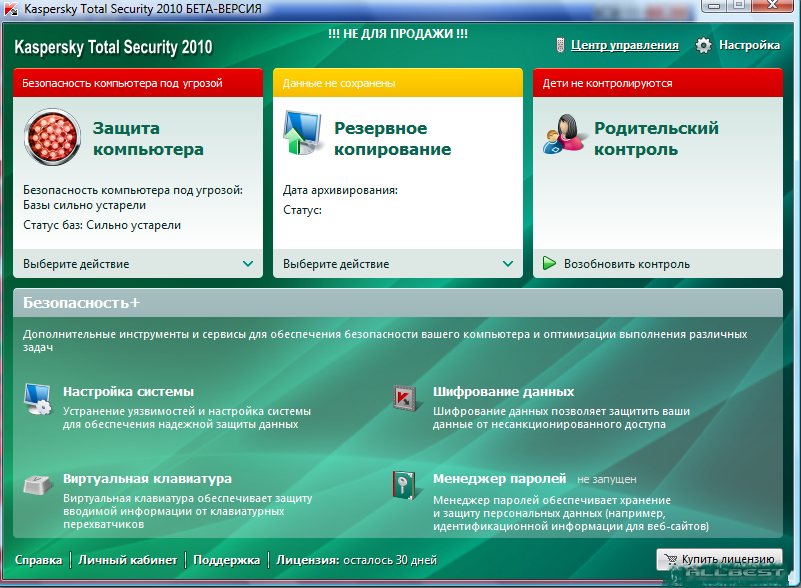Click the Менеджер паролей book icon
801x588 pixels.
404,485
